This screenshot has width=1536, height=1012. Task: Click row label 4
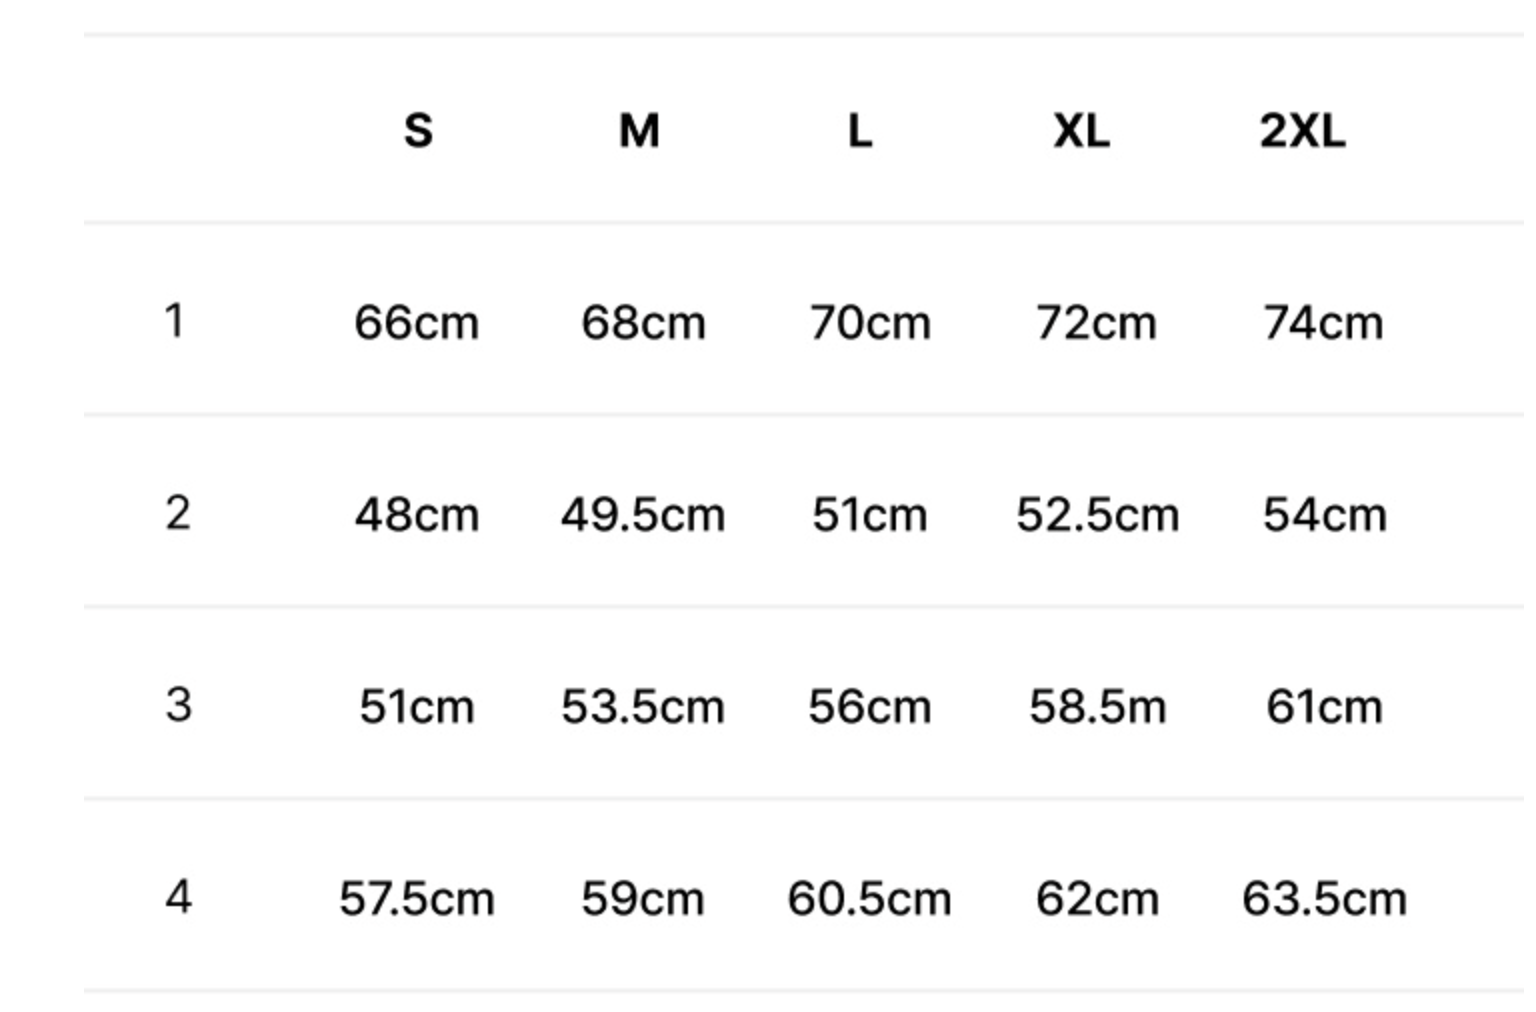(x=178, y=897)
